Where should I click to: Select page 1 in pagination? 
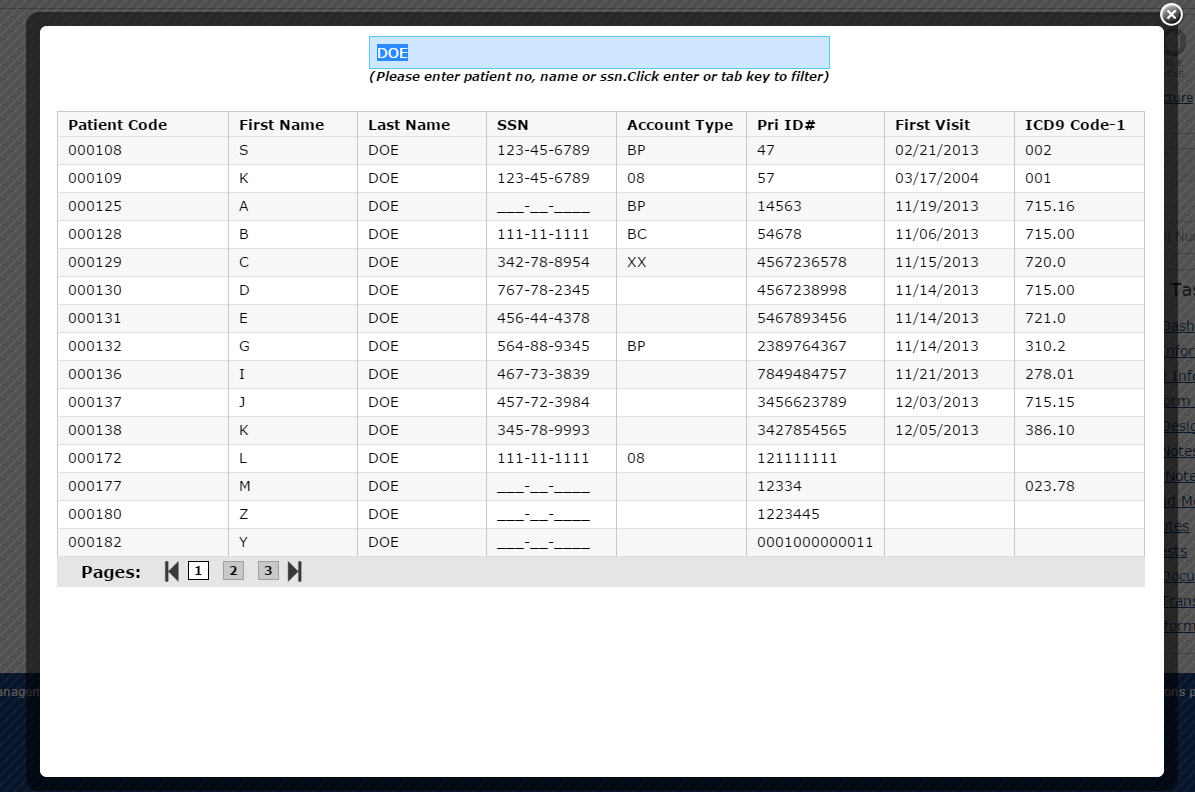[x=198, y=571]
